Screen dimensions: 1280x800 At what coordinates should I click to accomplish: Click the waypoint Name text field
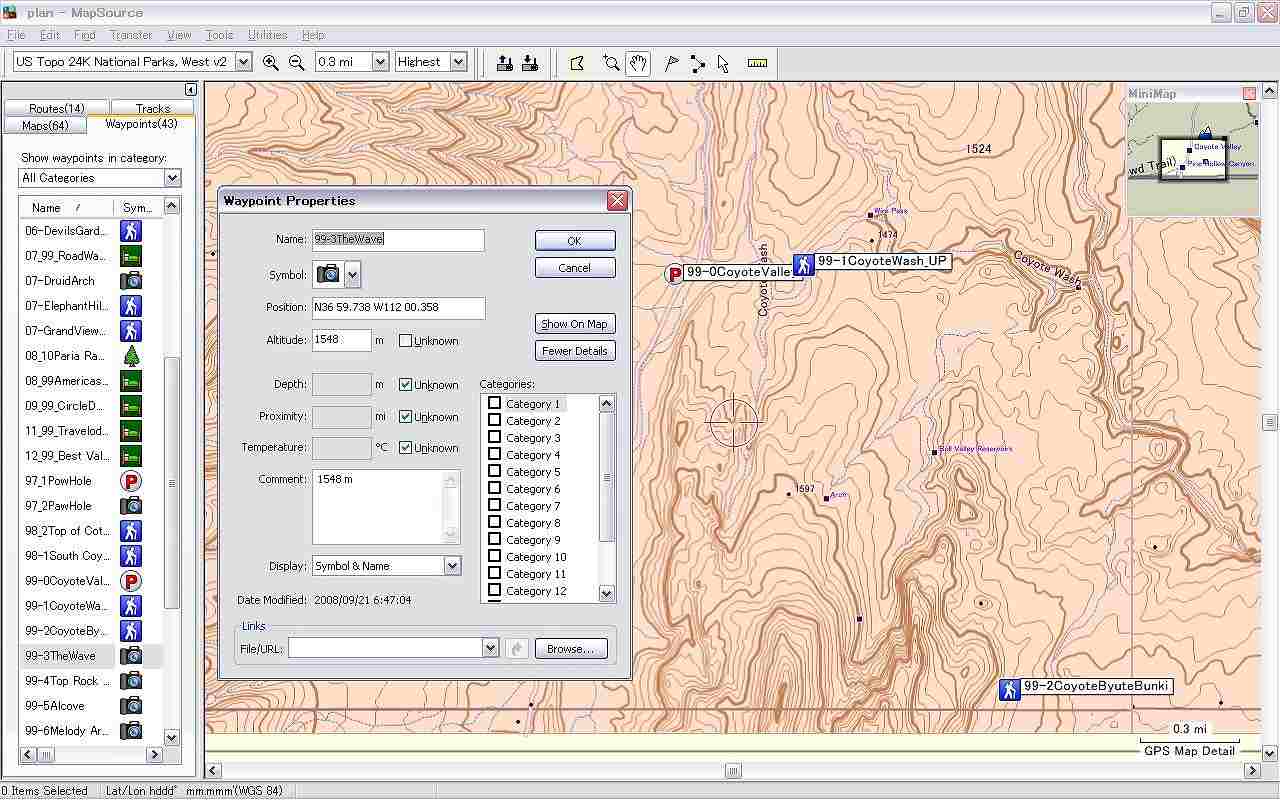click(398, 240)
